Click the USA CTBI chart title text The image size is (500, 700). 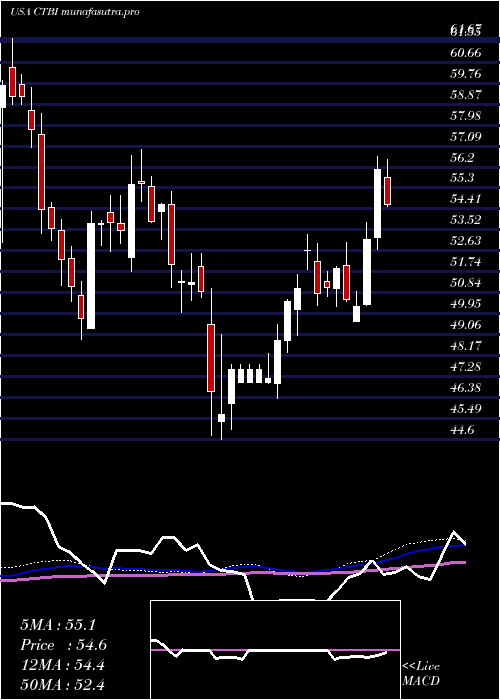pos(75,12)
